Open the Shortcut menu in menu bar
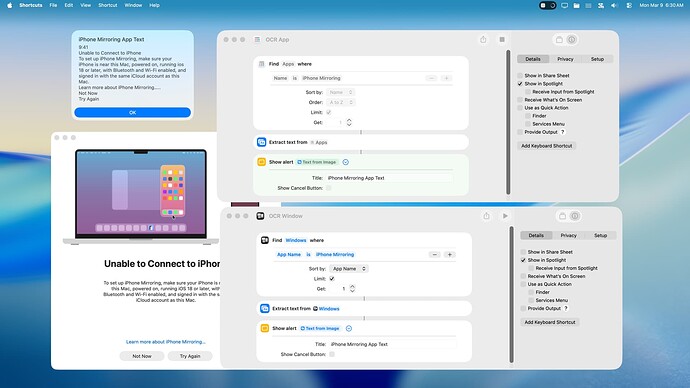 pos(107,5)
